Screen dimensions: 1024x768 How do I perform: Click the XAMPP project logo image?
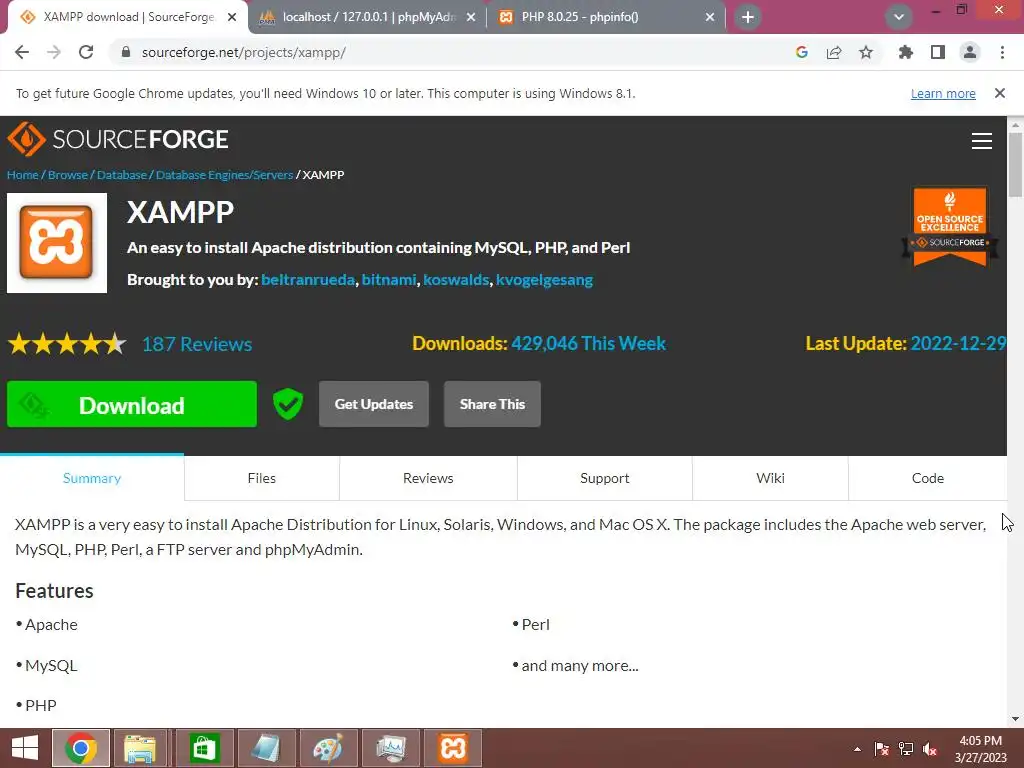(57, 243)
